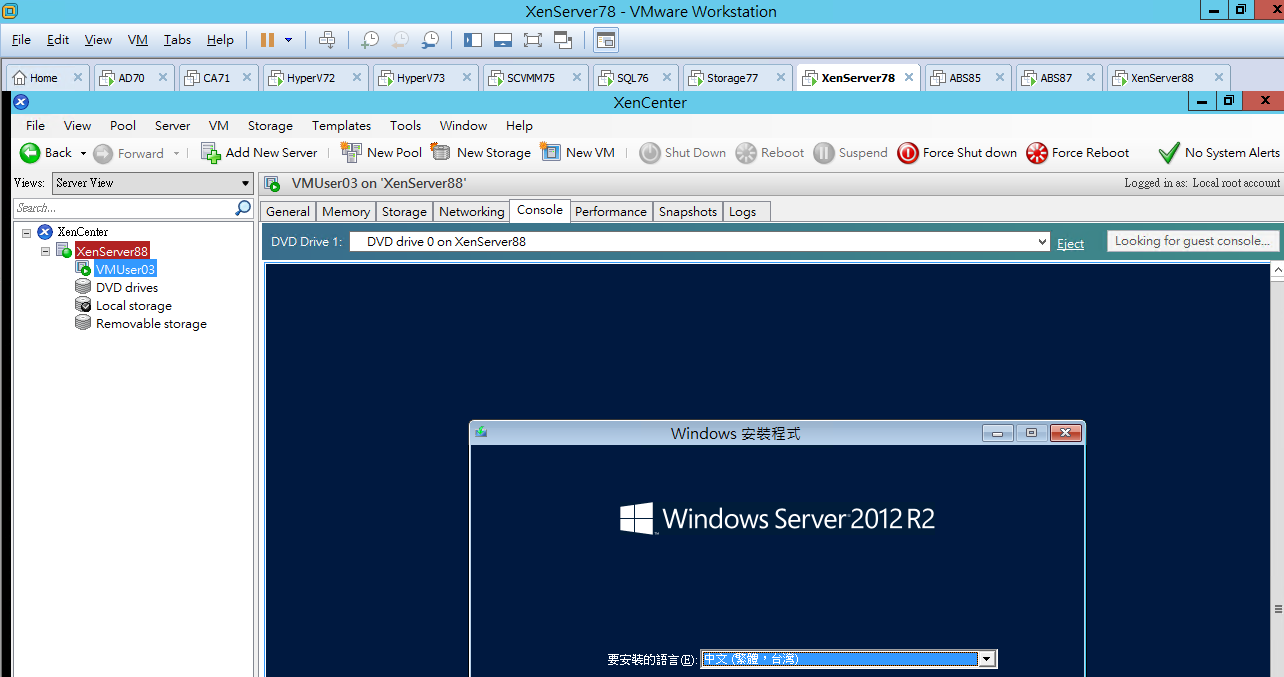Click the New VM icon
This screenshot has width=1284, height=677.
550,152
